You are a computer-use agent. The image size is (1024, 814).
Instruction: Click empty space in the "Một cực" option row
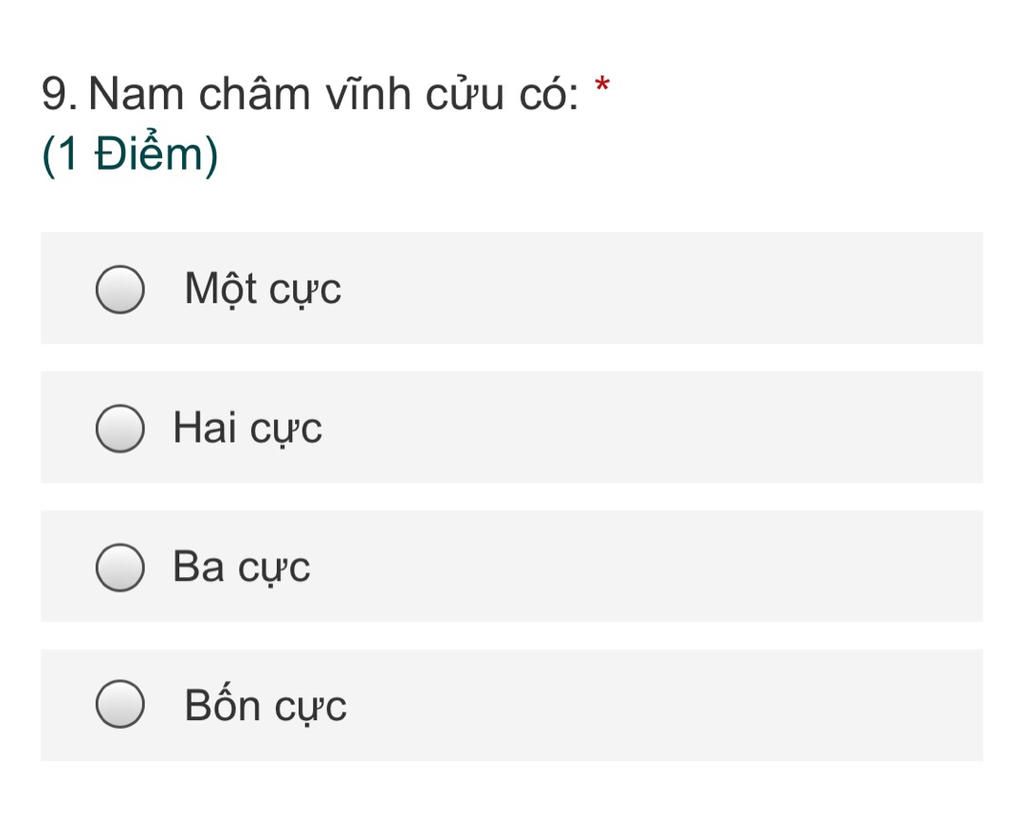click(x=653, y=288)
